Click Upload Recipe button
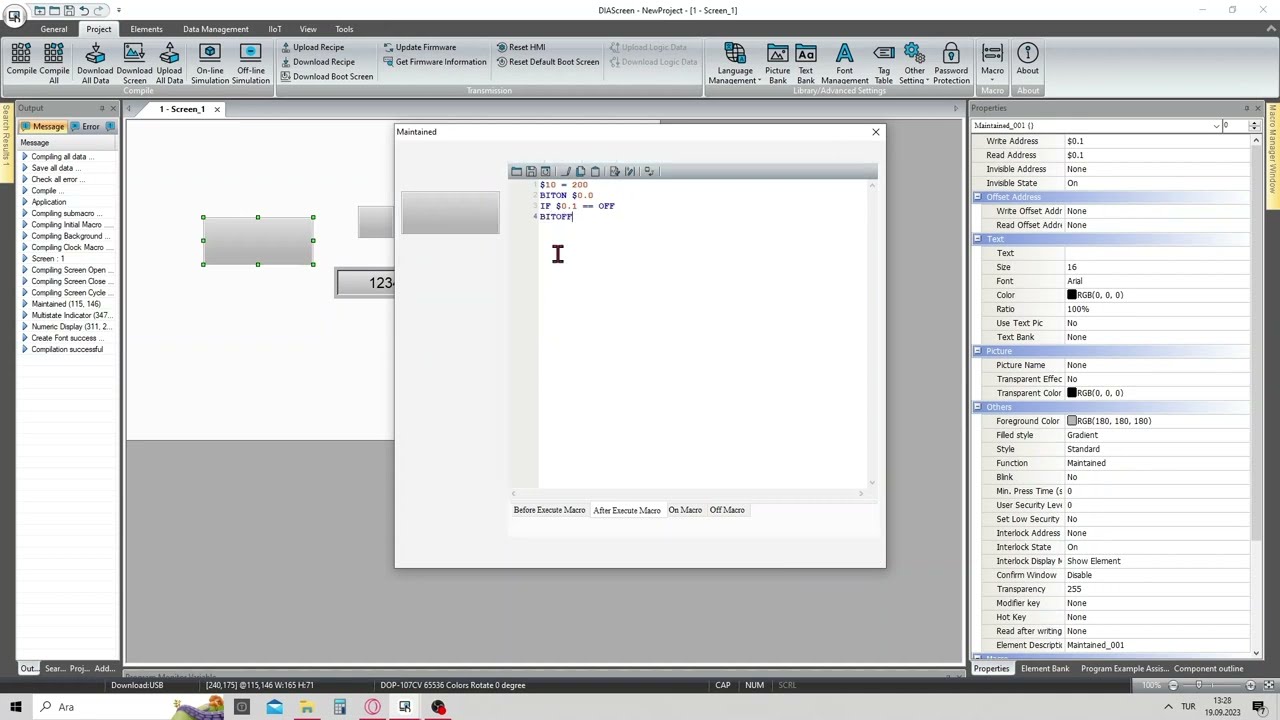1280x720 pixels. pos(312,47)
